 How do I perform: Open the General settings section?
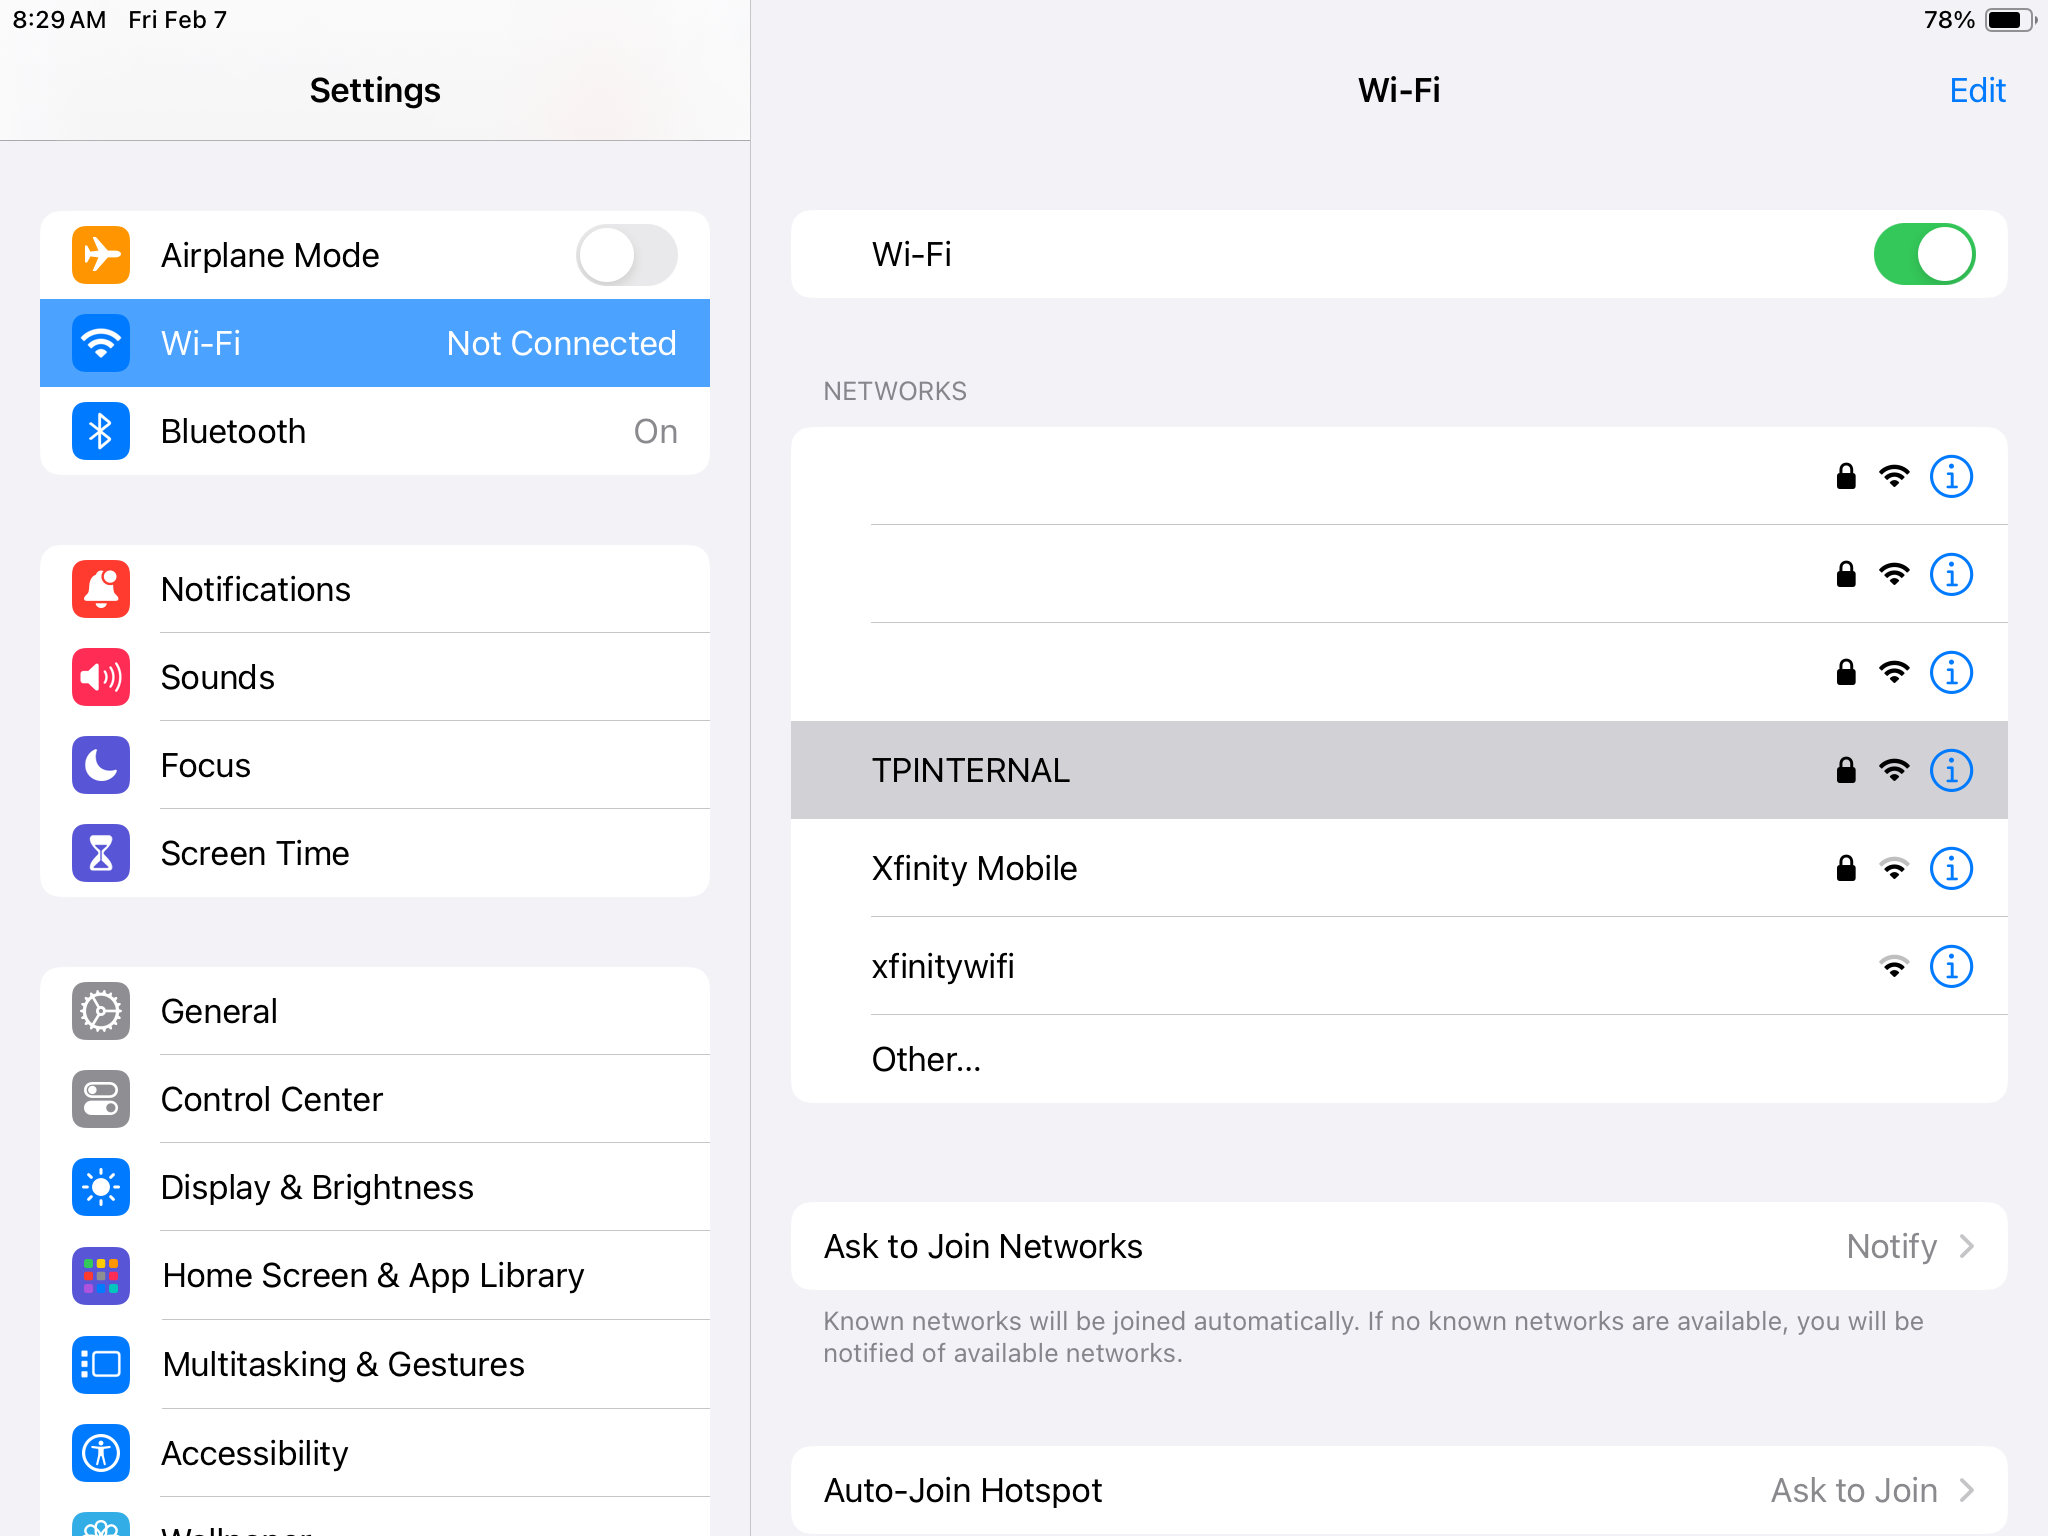(220, 1011)
